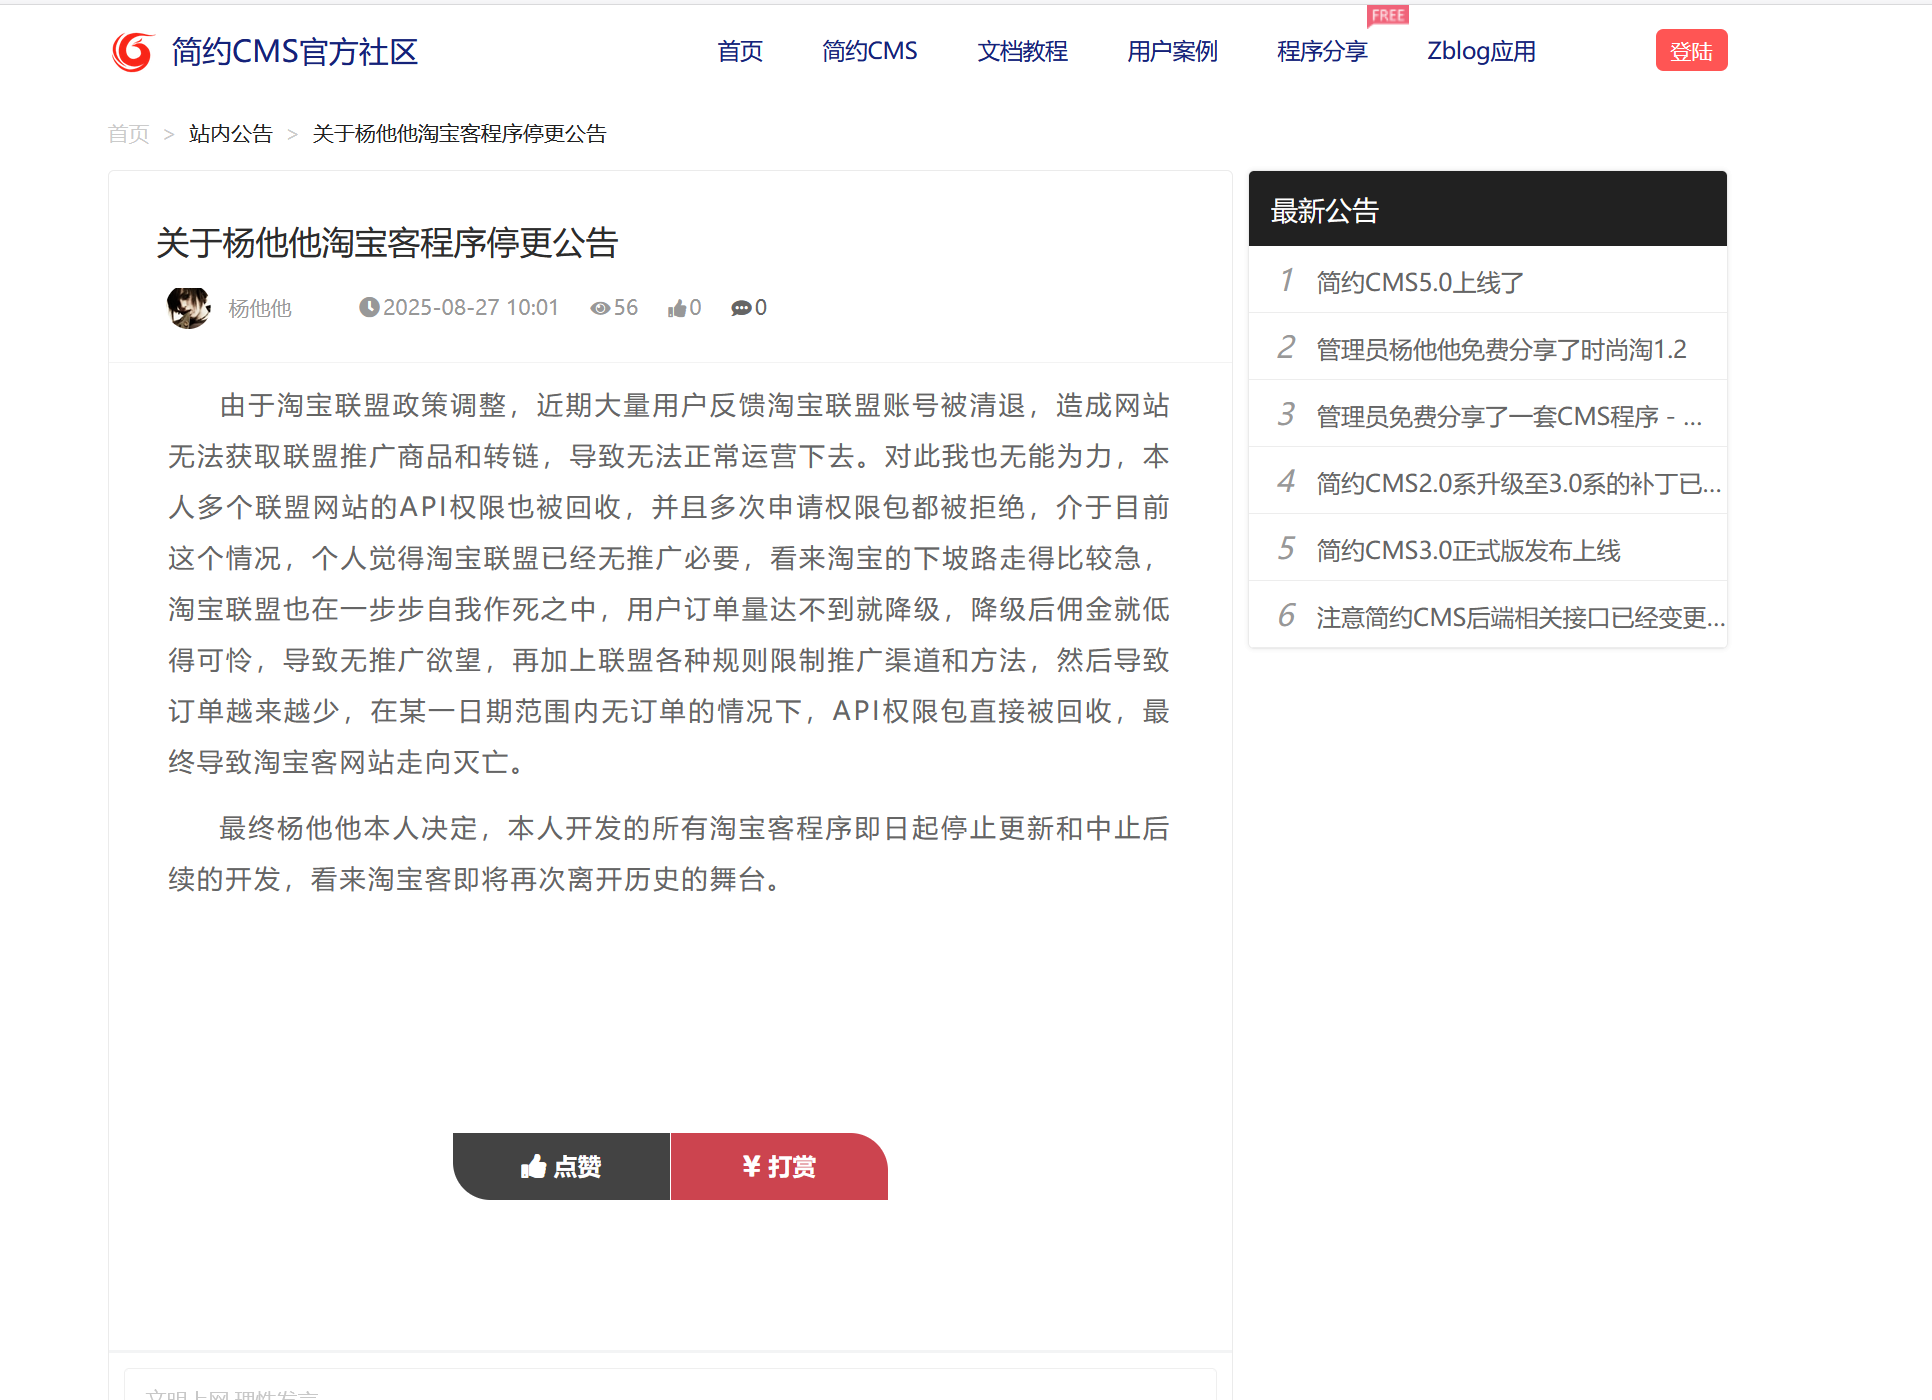Go to 首页 in the breadcrumb
The height and width of the screenshot is (1400, 1932).
coord(129,134)
